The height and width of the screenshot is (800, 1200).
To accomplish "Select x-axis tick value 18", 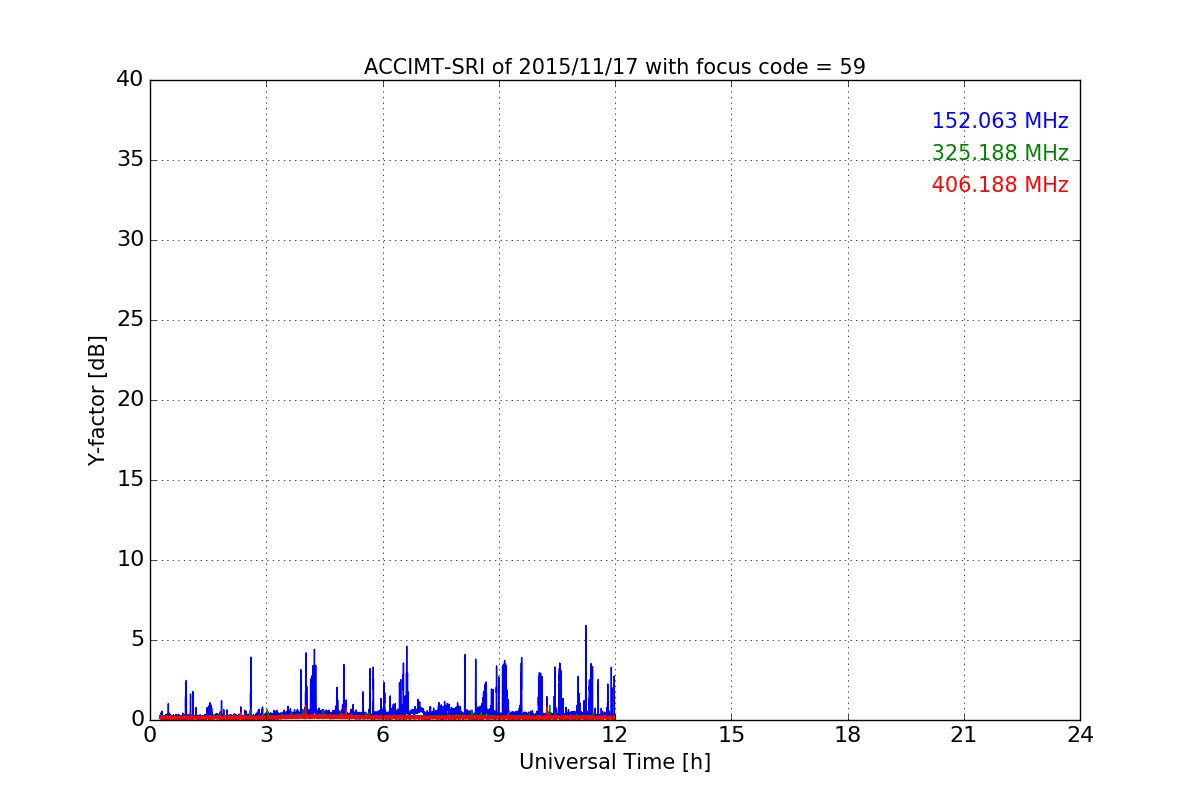I will click(x=848, y=735).
